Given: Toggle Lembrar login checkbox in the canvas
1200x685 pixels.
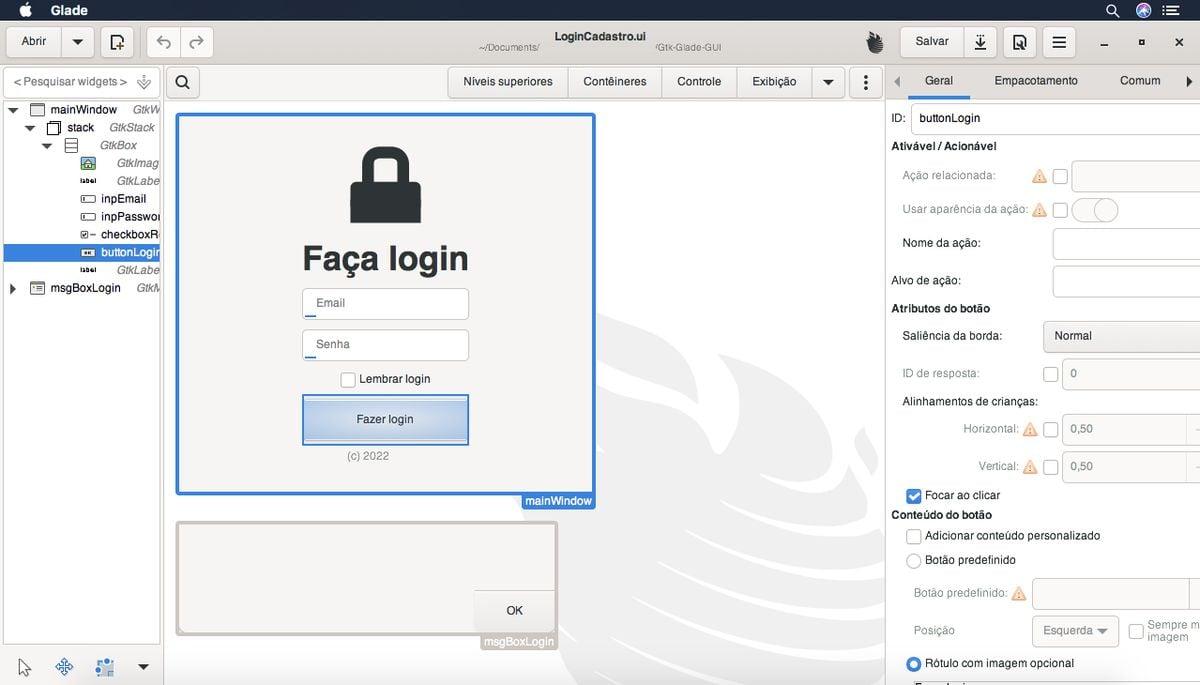Looking at the screenshot, I should coord(348,380).
